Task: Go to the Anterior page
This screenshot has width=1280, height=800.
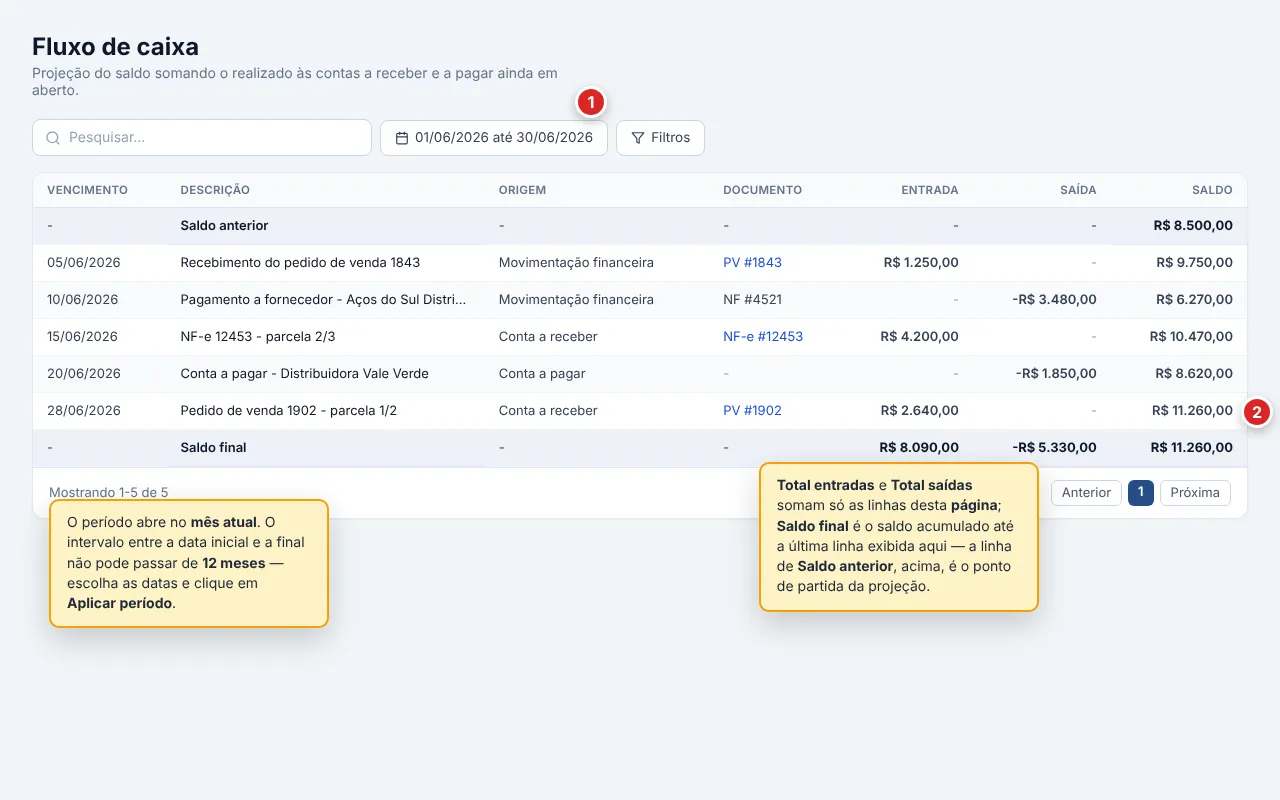Action: pos(1086,492)
